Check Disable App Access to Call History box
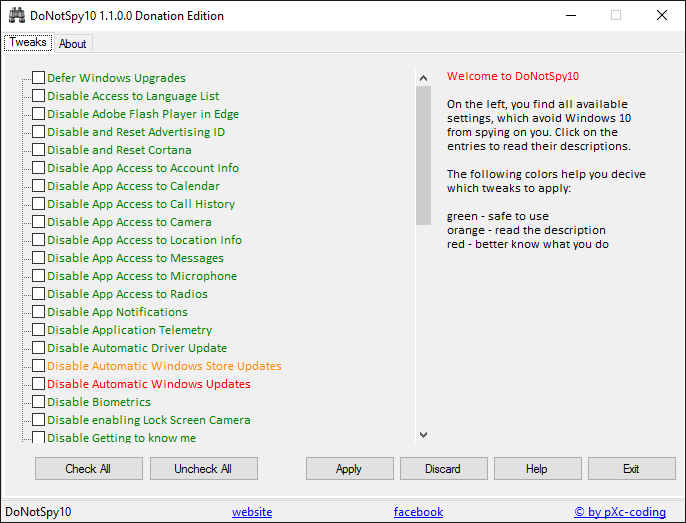This screenshot has width=686, height=523. pos(38,204)
